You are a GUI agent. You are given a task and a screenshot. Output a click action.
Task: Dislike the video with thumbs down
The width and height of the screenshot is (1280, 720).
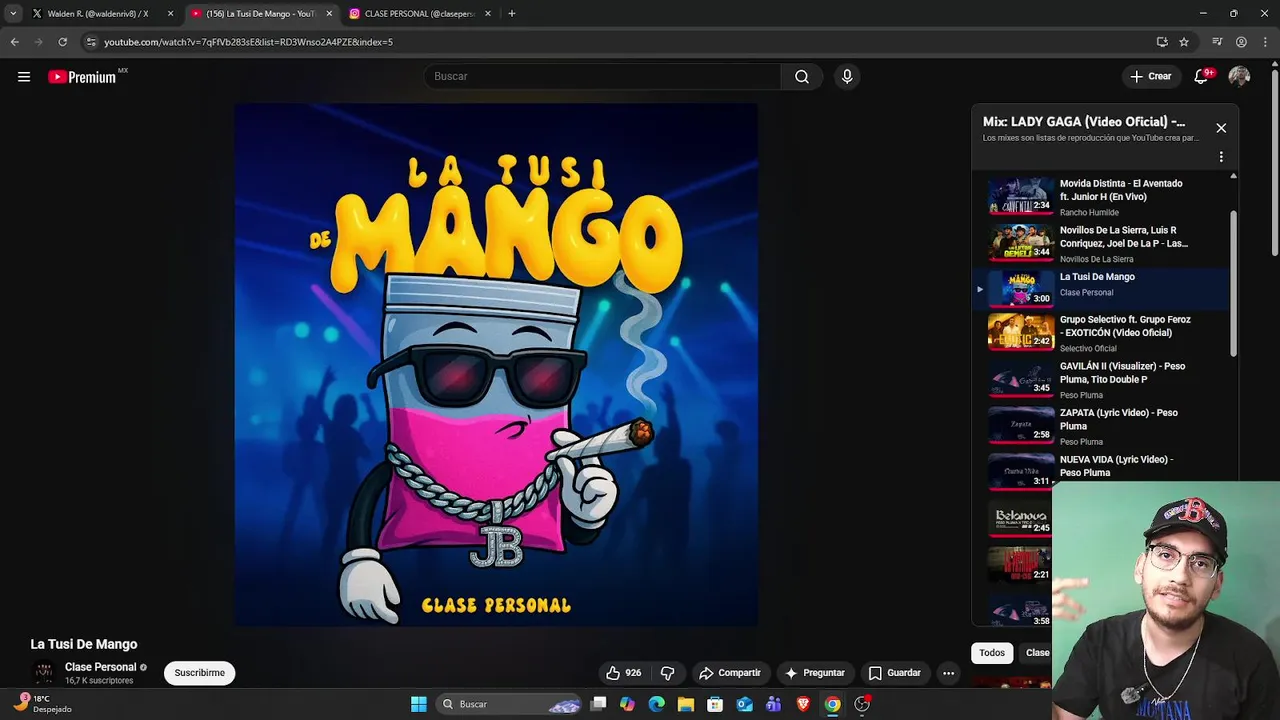click(668, 673)
